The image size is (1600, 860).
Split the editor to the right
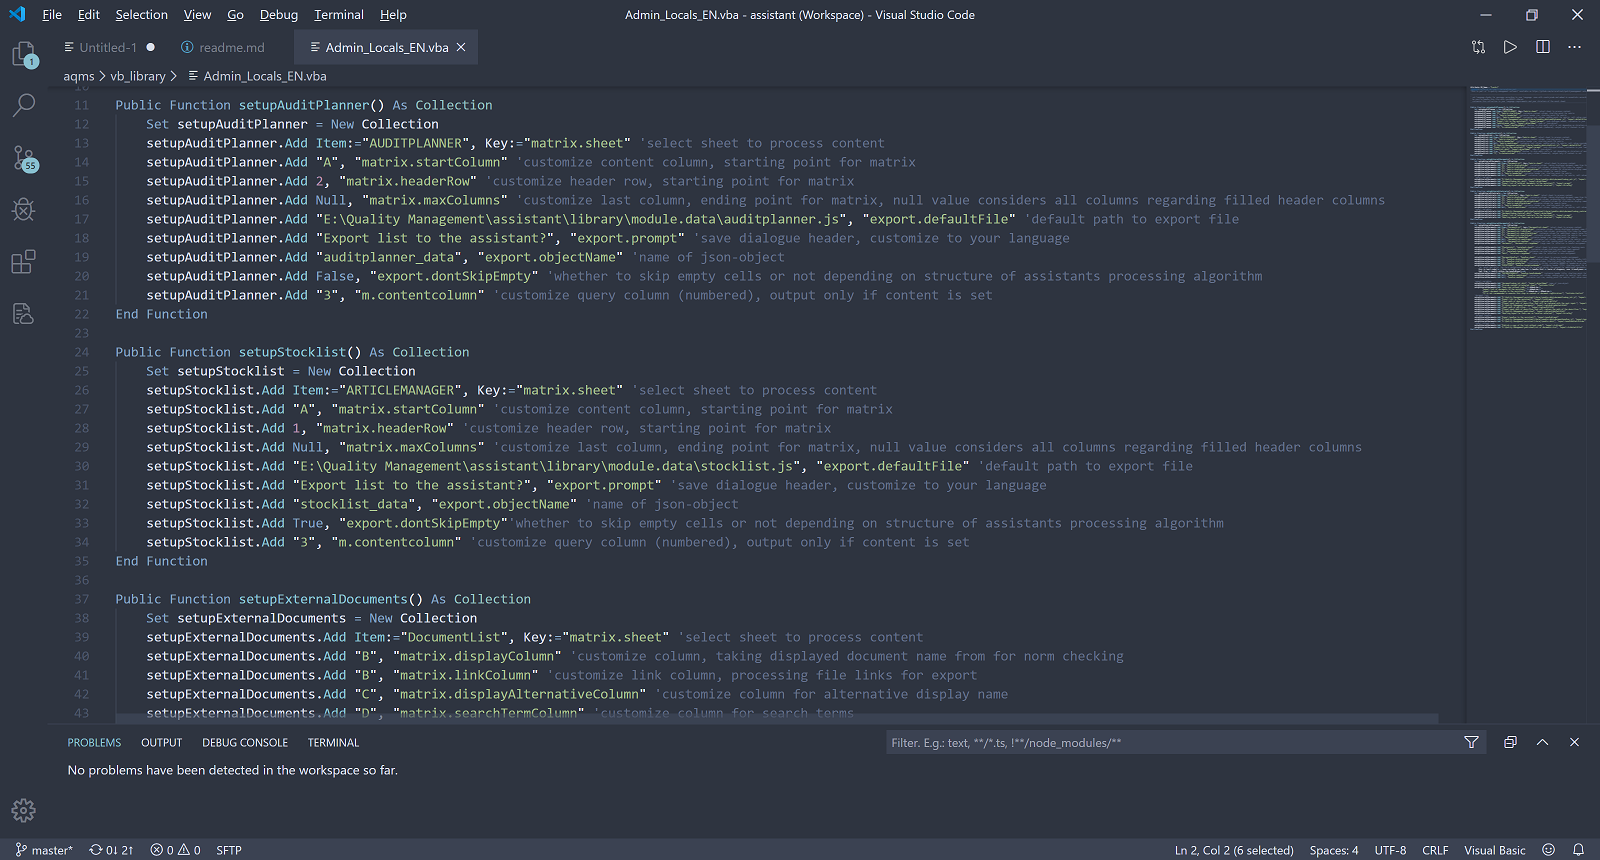coord(1543,47)
